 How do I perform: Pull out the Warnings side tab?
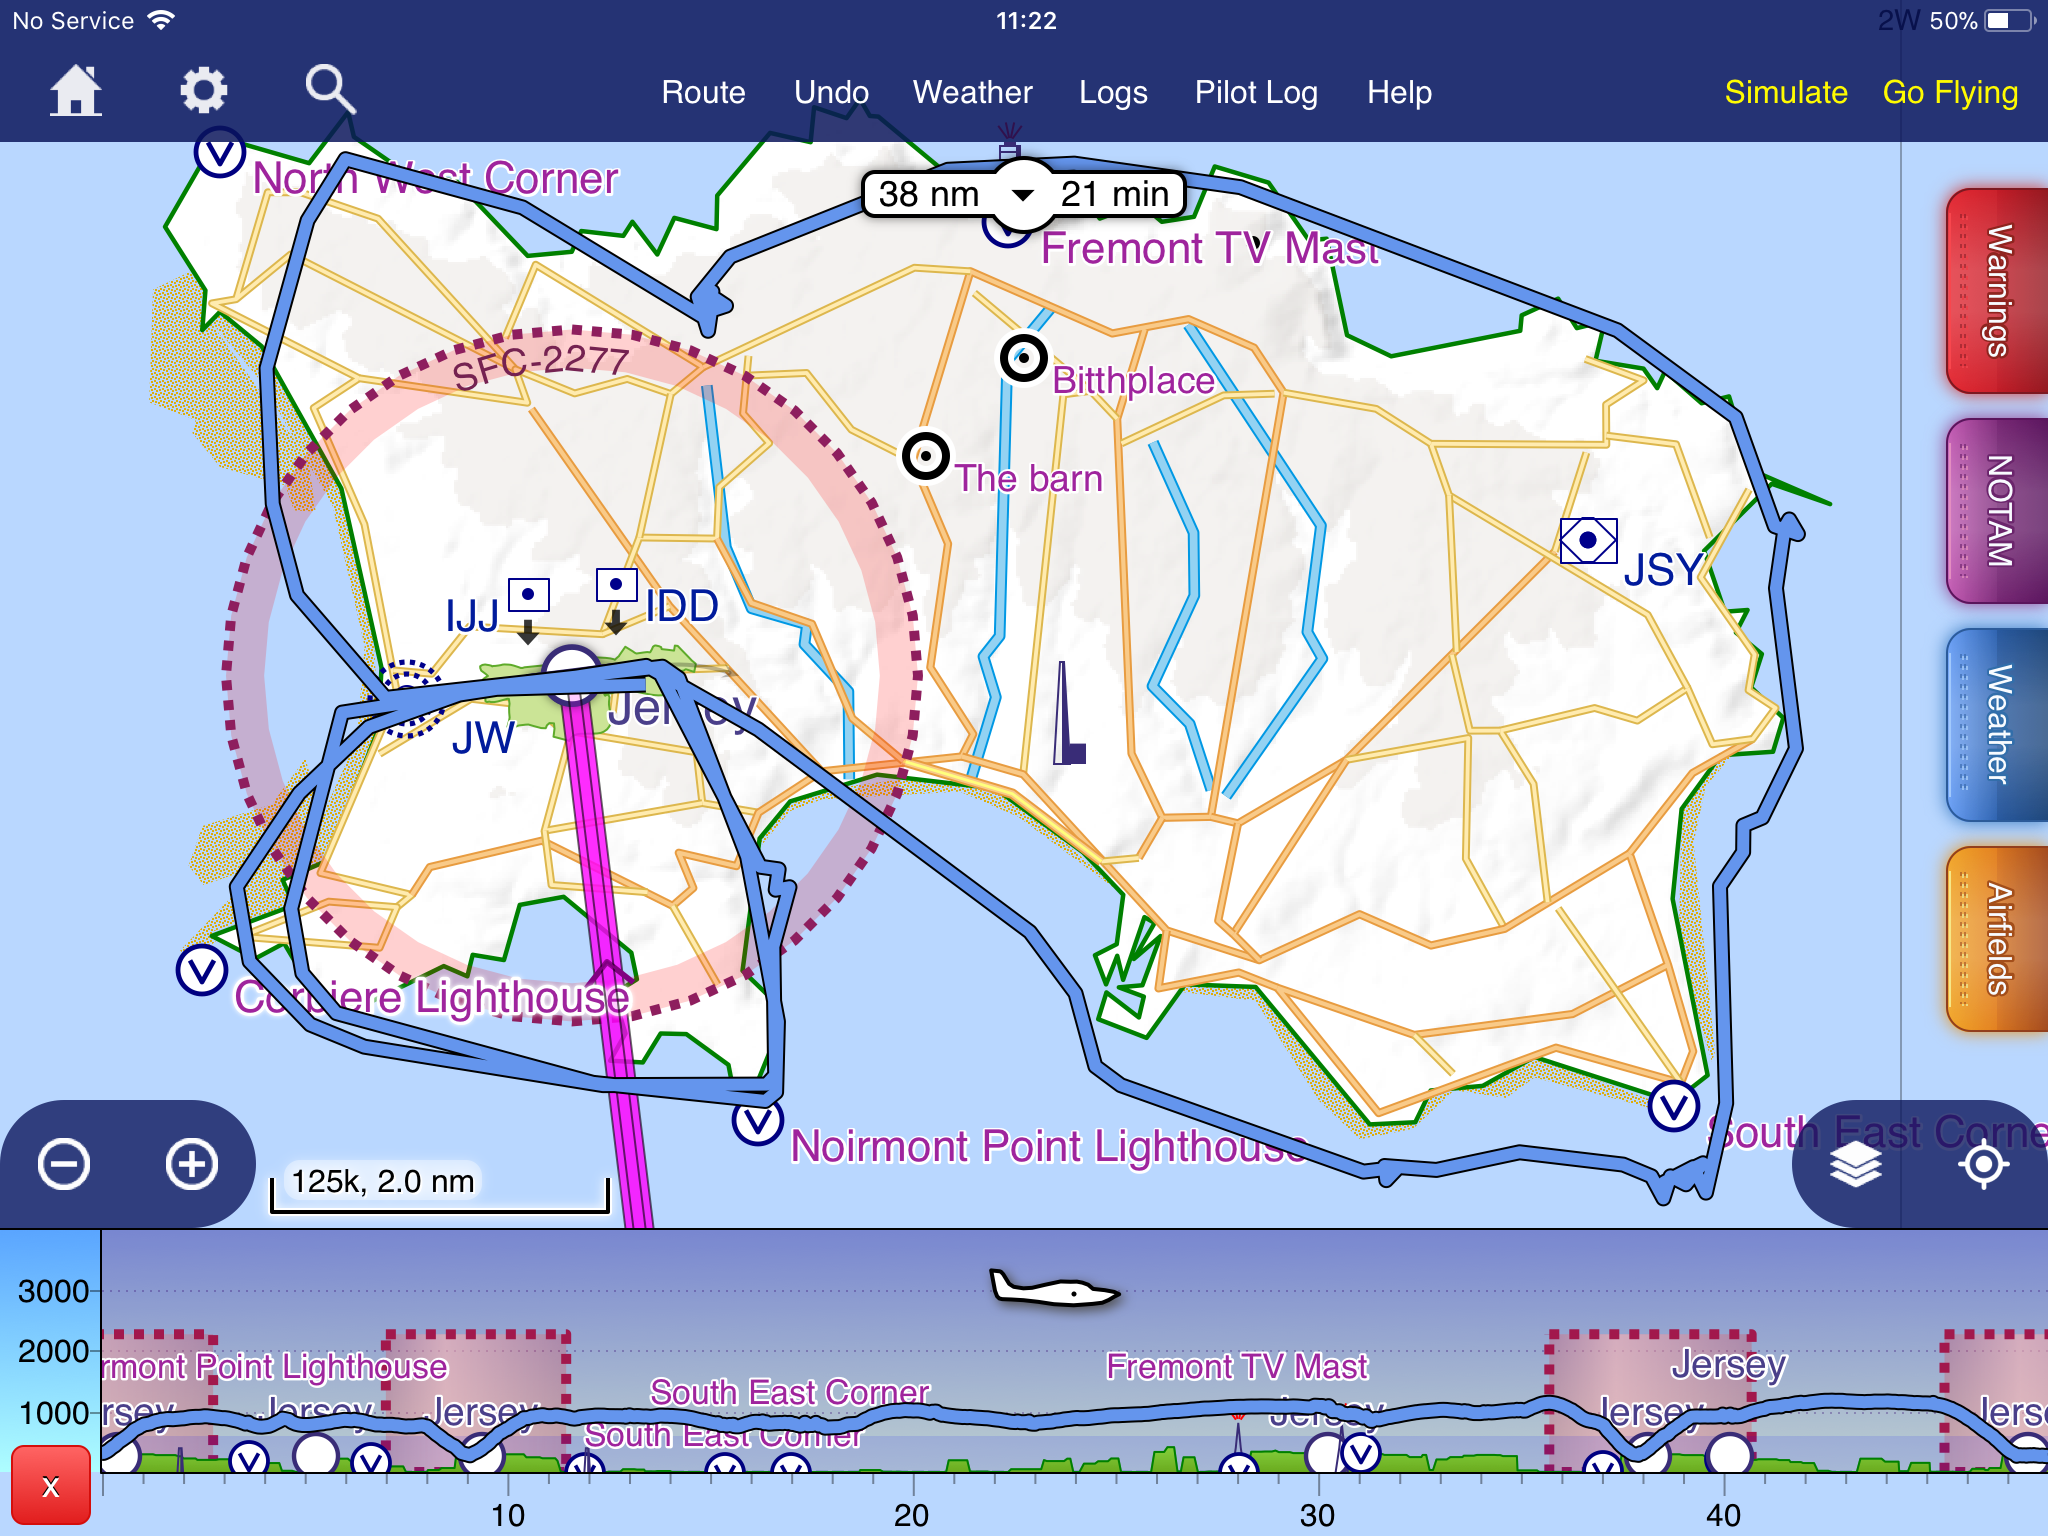tap(1996, 291)
